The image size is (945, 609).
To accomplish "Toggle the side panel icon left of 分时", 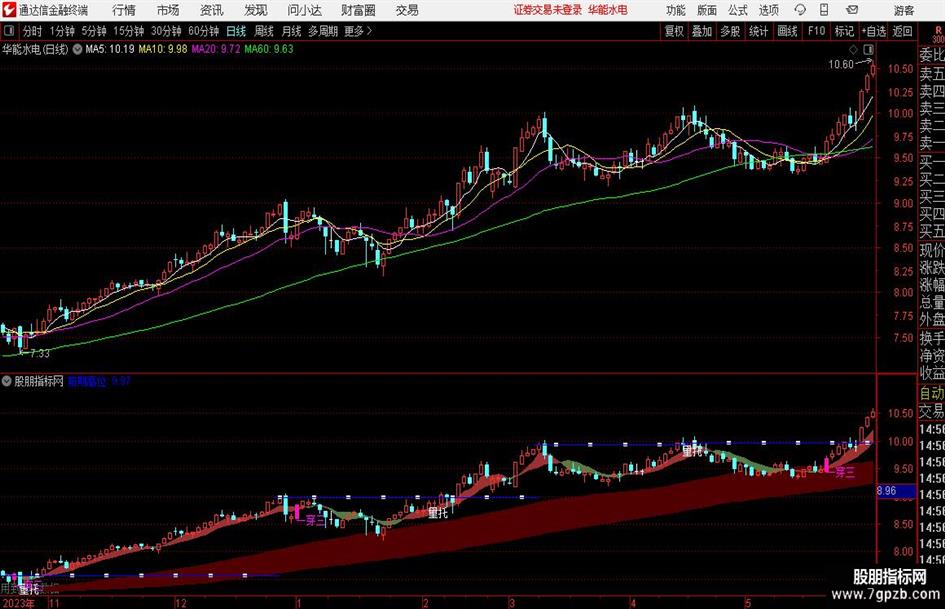I will (x=9, y=31).
